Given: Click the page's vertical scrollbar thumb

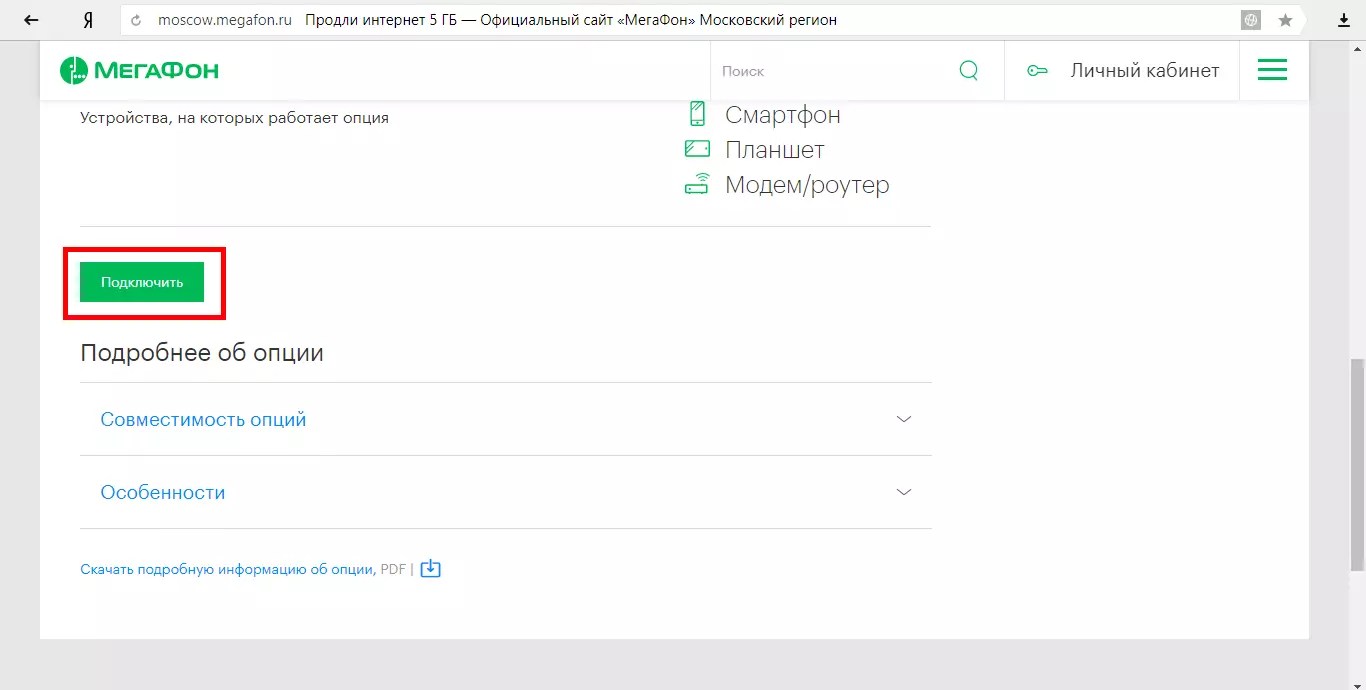Looking at the screenshot, I should (x=1357, y=465).
